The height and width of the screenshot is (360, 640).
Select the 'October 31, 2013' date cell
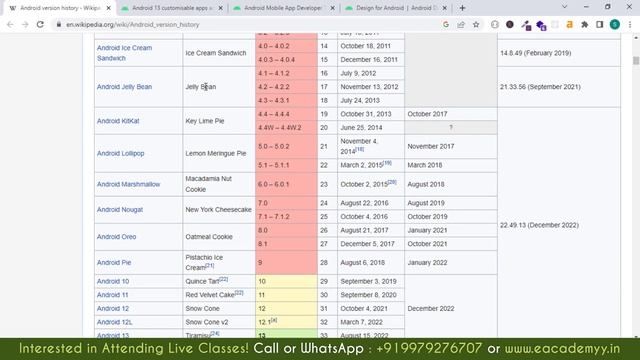[x=371, y=114]
